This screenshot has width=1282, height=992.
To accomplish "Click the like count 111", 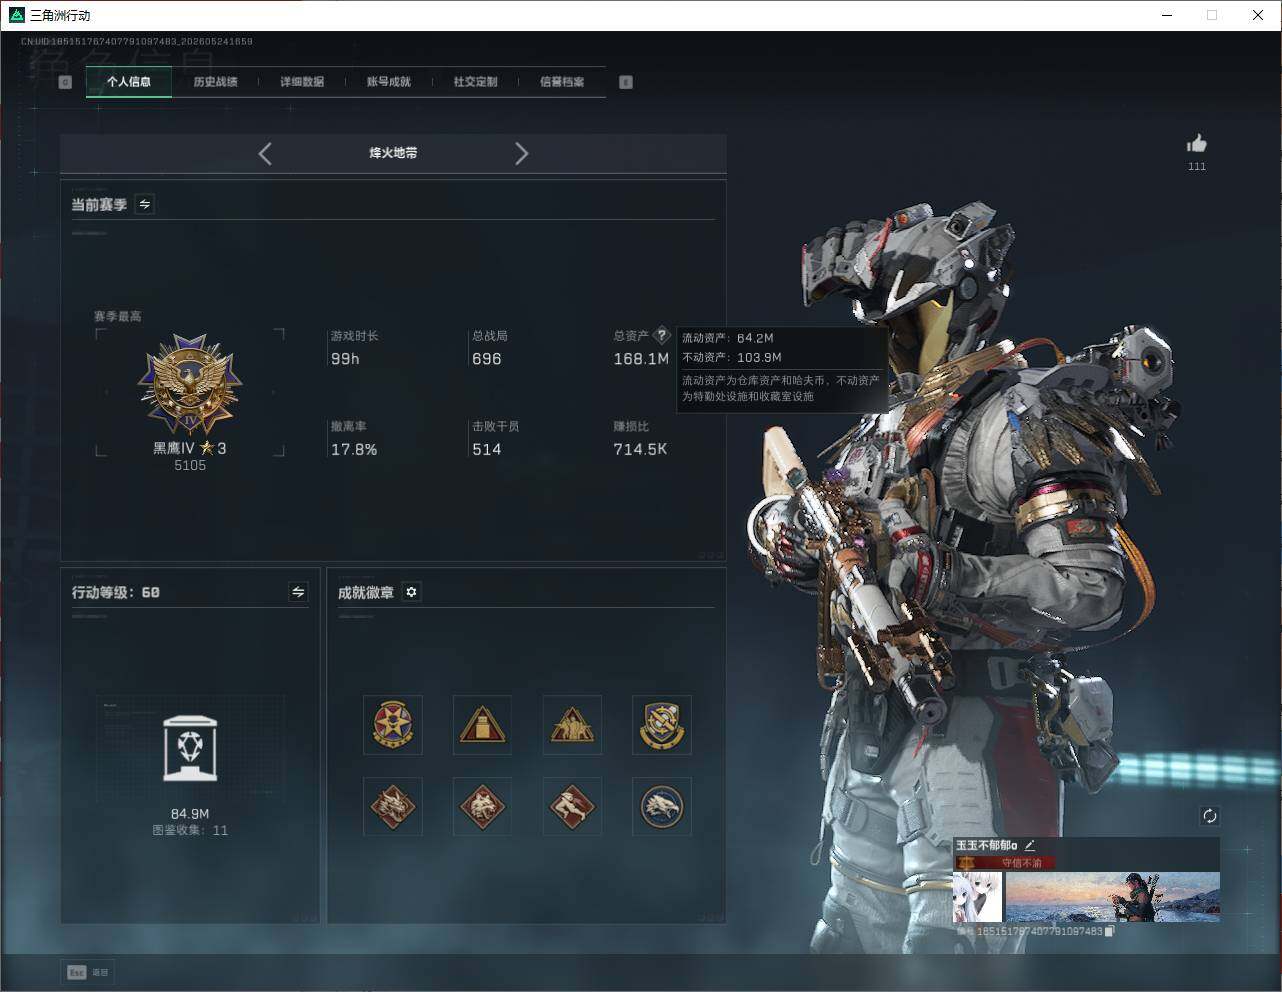I will (1197, 167).
